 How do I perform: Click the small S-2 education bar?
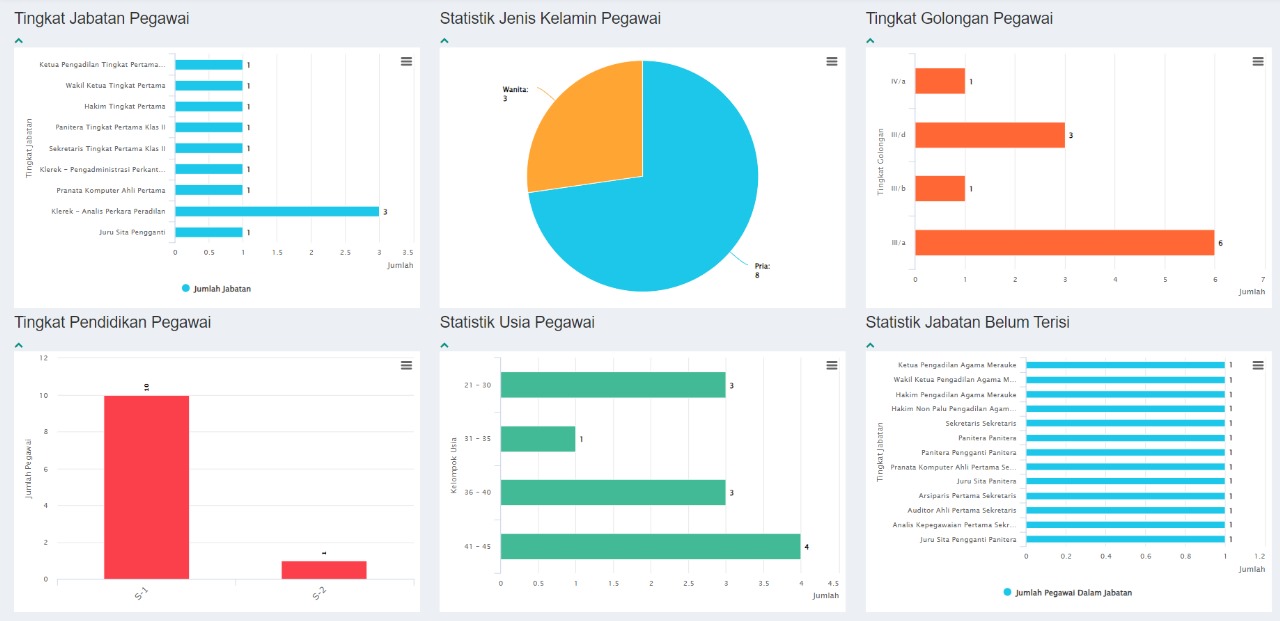323,570
